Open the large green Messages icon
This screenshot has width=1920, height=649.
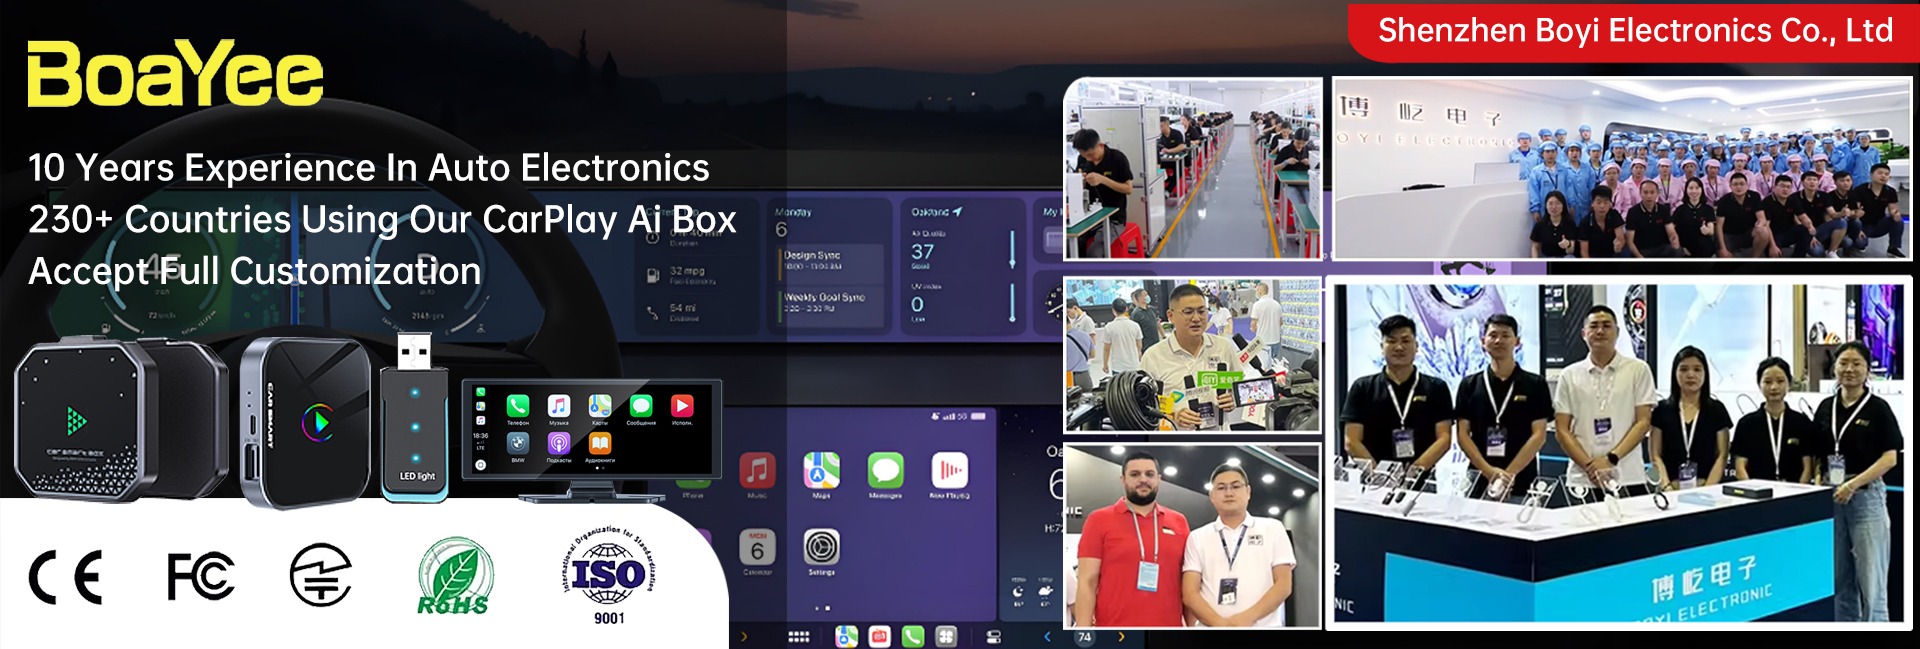click(x=886, y=470)
